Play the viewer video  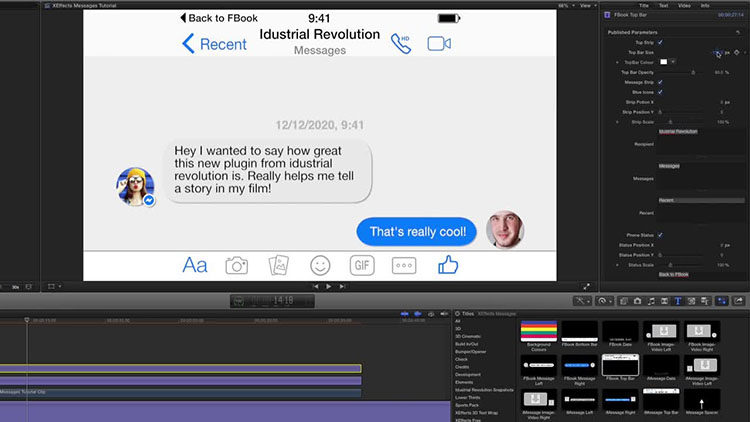coord(329,286)
